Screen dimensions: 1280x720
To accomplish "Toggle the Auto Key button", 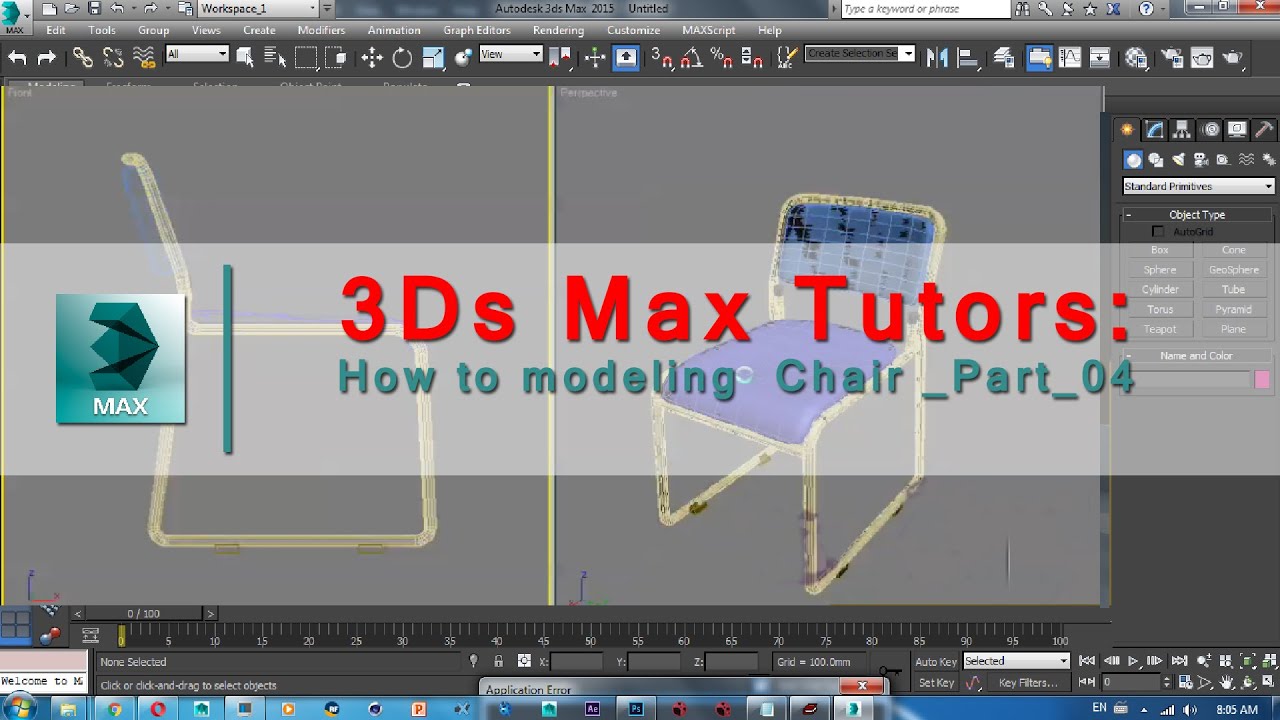I will tap(936, 661).
